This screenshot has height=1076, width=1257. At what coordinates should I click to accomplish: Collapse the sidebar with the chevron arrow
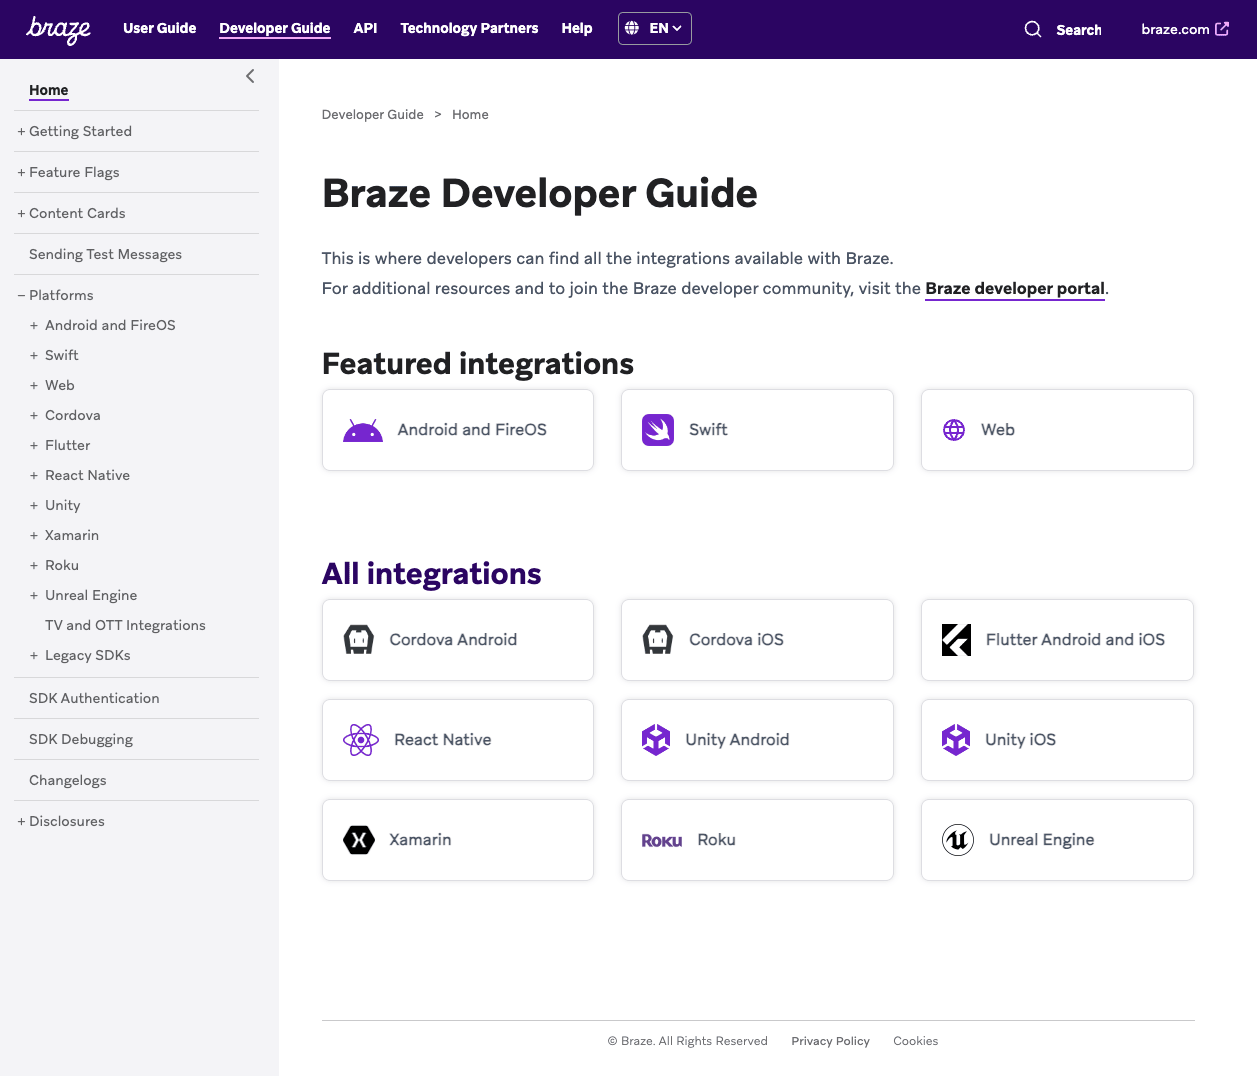click(250, 76)
